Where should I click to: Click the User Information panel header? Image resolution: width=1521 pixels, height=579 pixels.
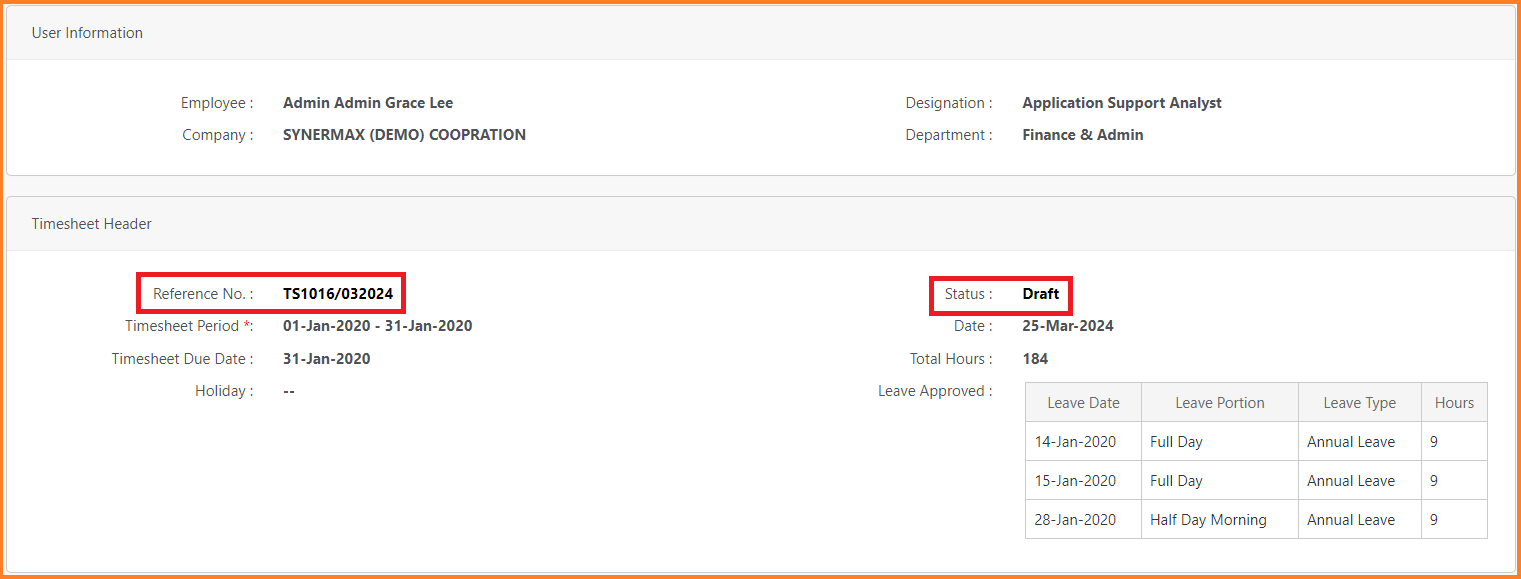point(761,33)
